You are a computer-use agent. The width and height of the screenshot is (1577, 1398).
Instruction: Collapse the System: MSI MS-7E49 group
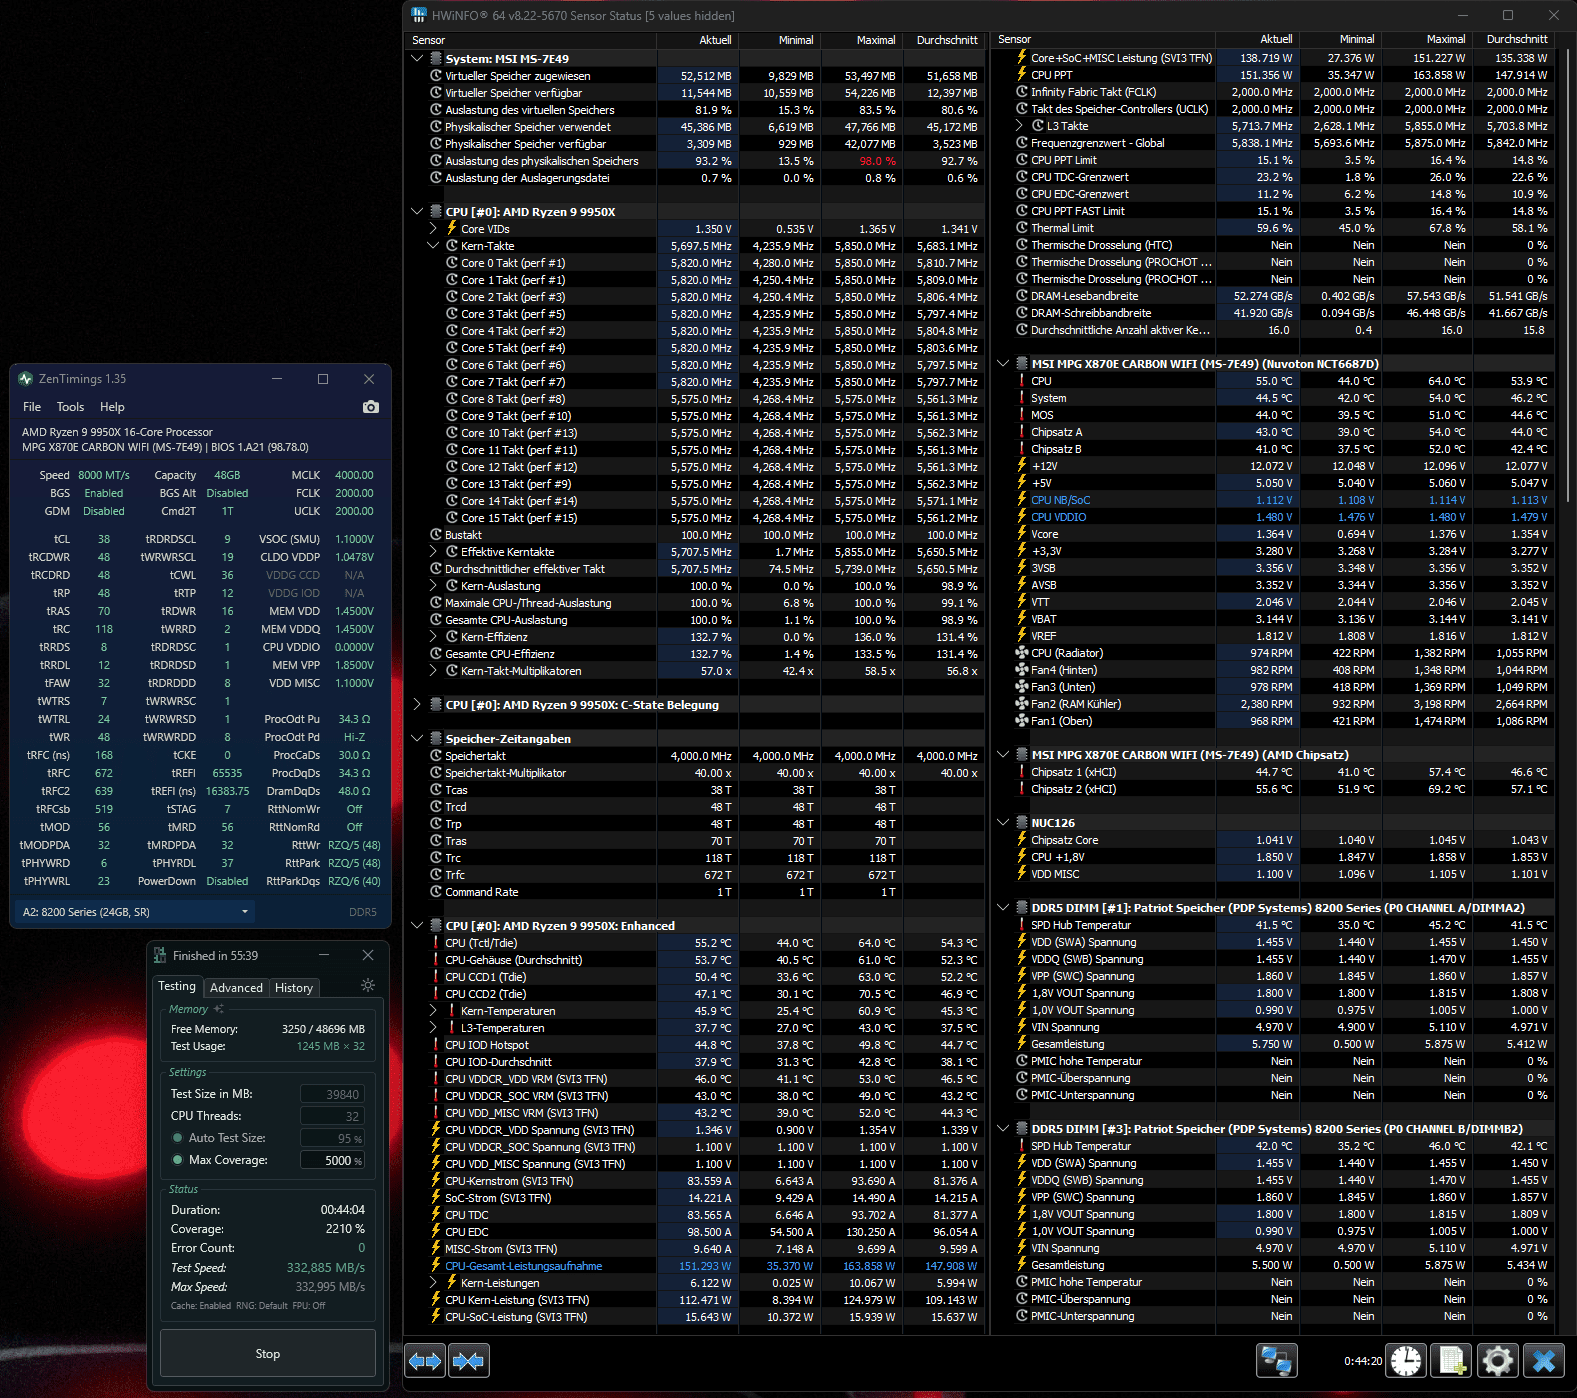click(417, 59)
